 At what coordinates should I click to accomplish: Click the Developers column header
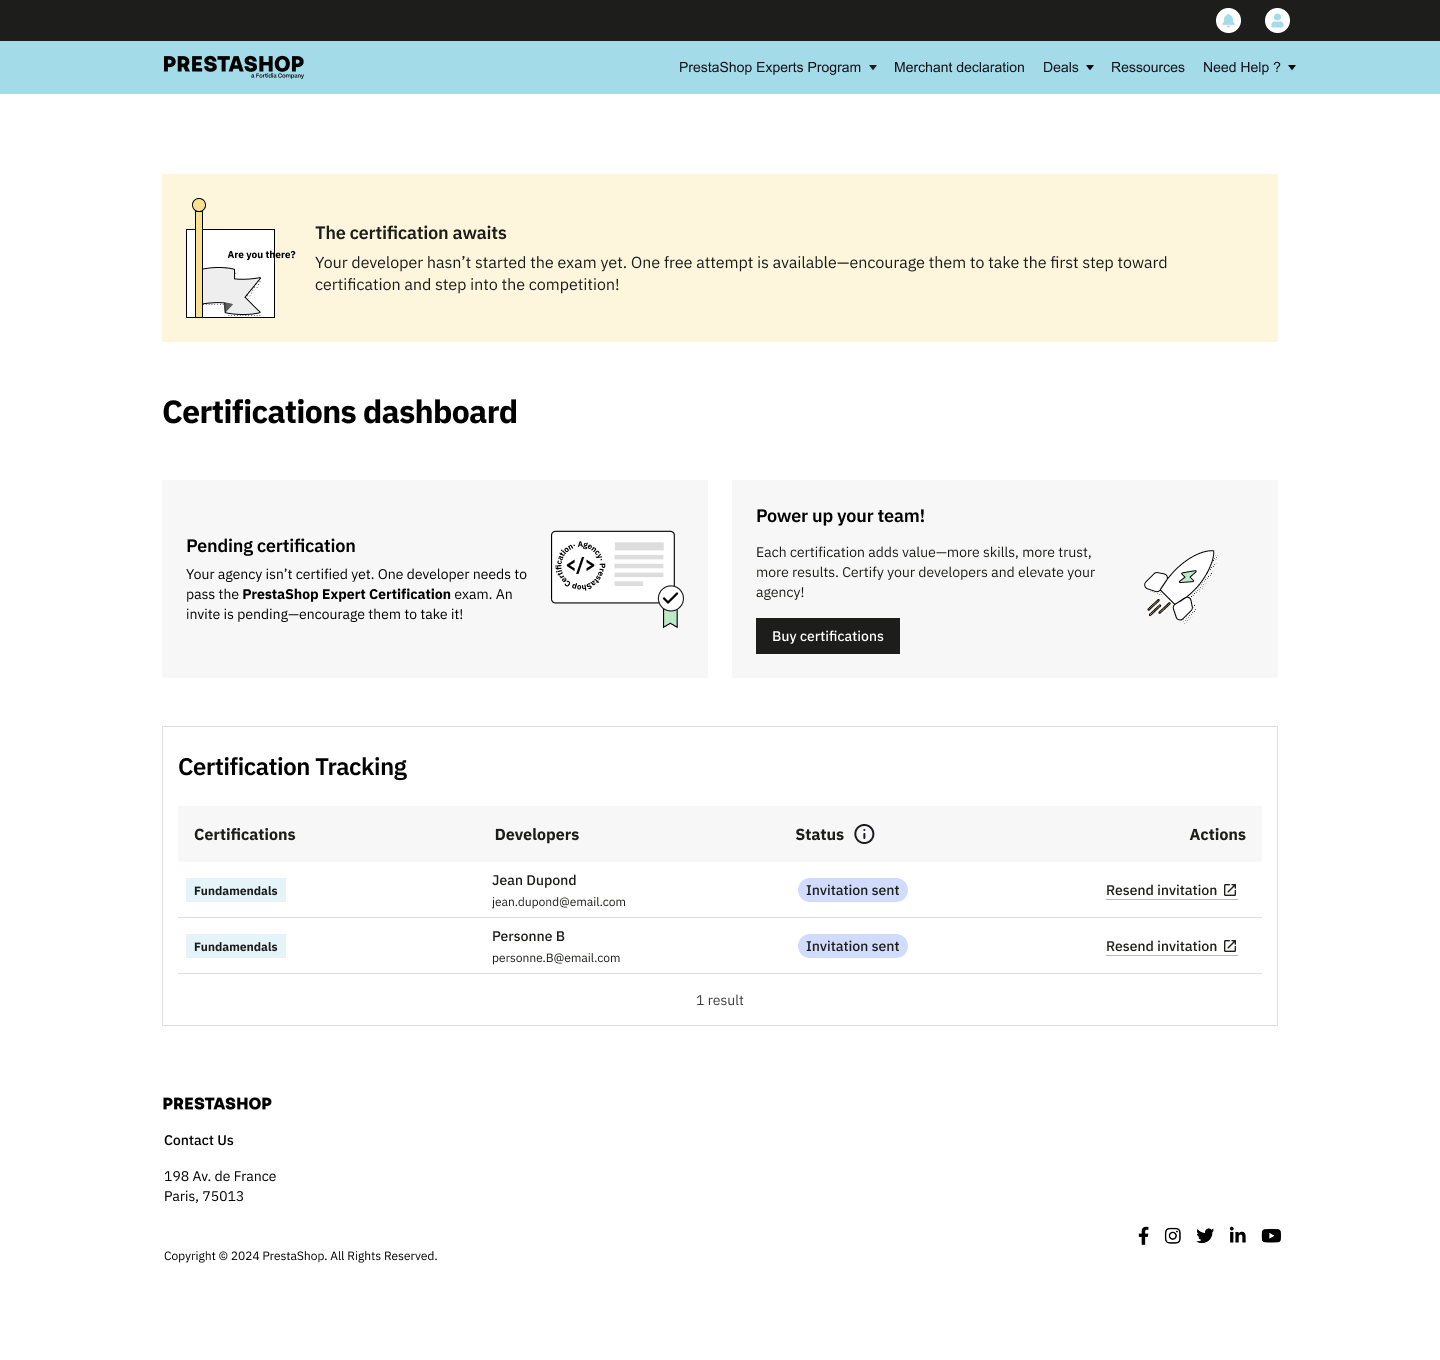[x=537, y=834]
